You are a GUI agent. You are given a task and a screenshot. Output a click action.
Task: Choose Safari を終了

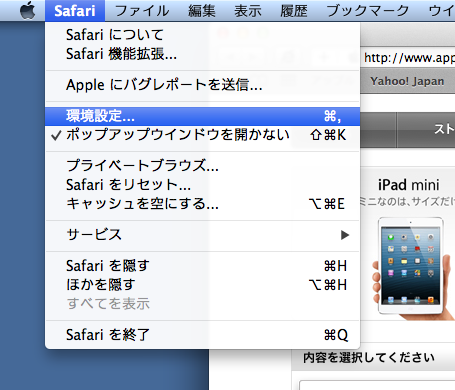[203, 335]
